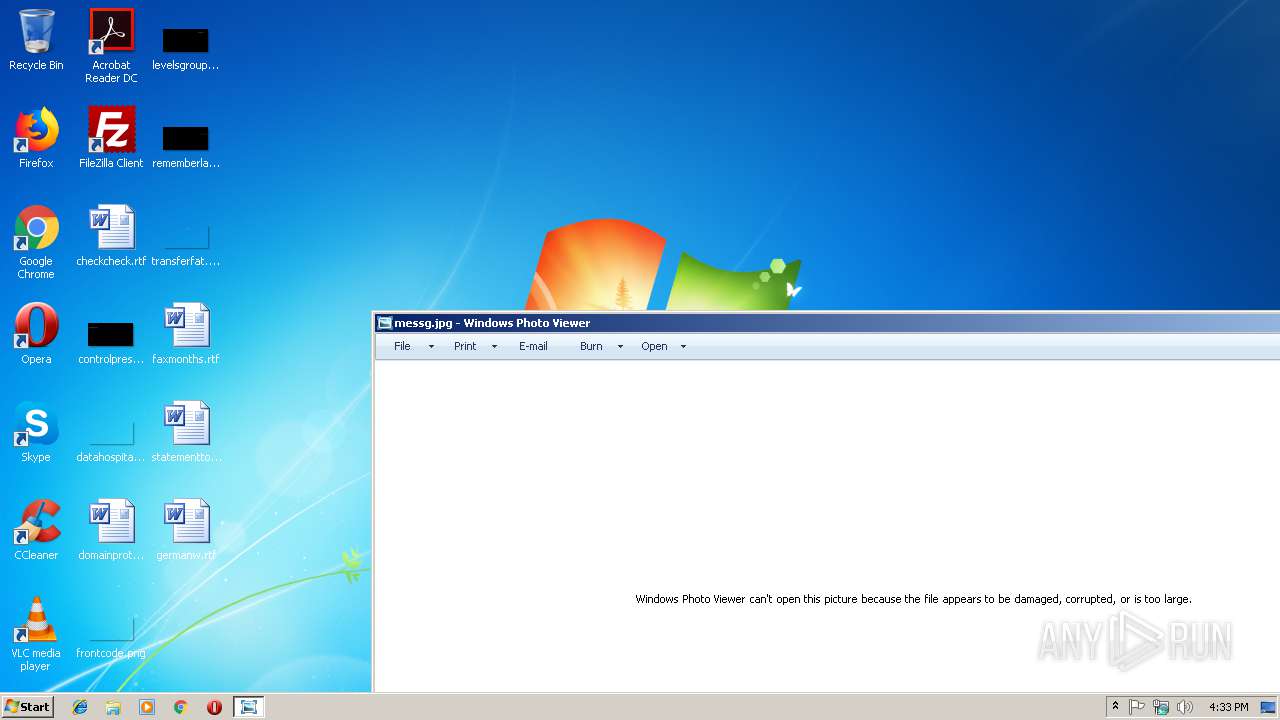Select the domainprot document icon
The height and width of the screenshot is (720, 1280).
point(111,530)
